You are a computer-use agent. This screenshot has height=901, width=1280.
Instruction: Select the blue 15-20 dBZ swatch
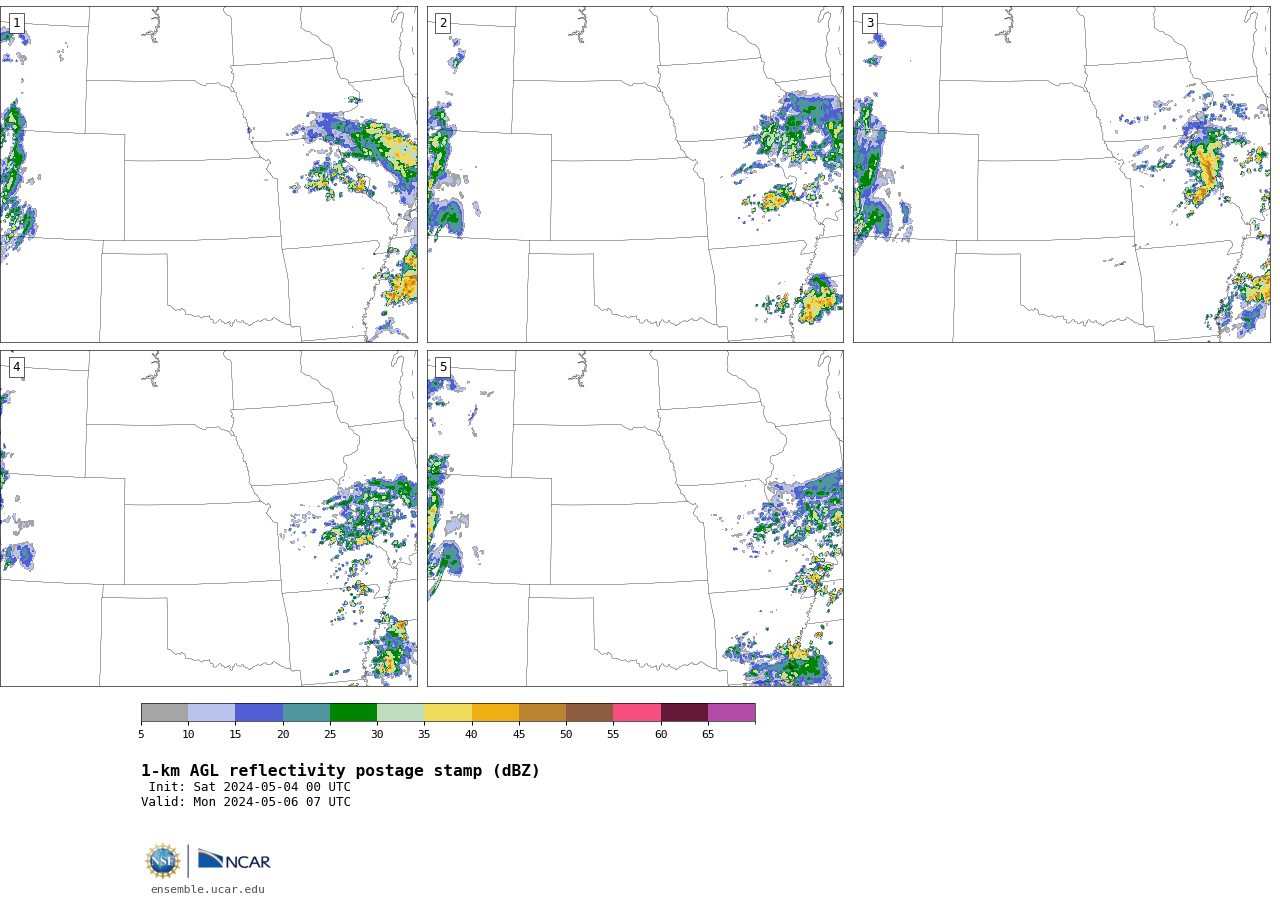tap(259, 713)
